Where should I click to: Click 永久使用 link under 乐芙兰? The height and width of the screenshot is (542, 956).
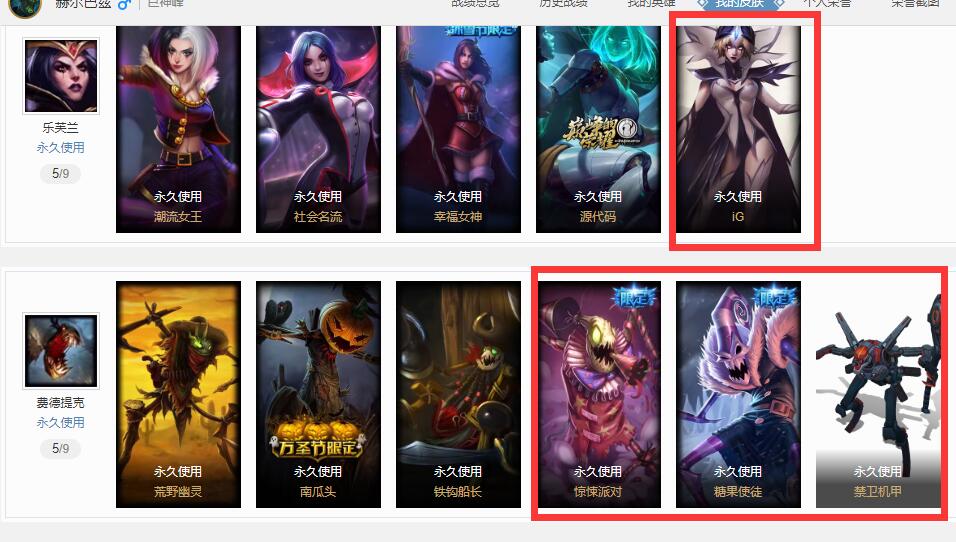tap(60, 148)
